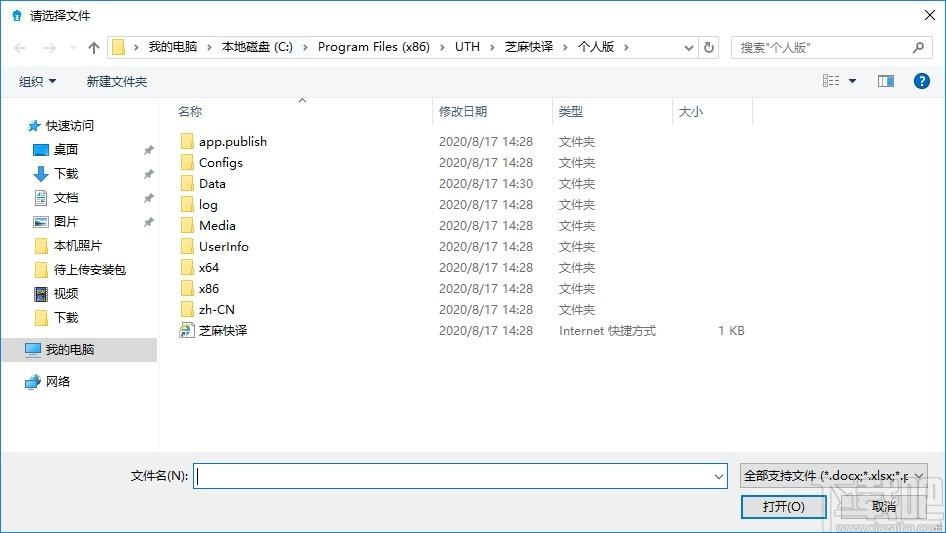
Task: Sort by 修改日期 column header
Action: [463, 111]
